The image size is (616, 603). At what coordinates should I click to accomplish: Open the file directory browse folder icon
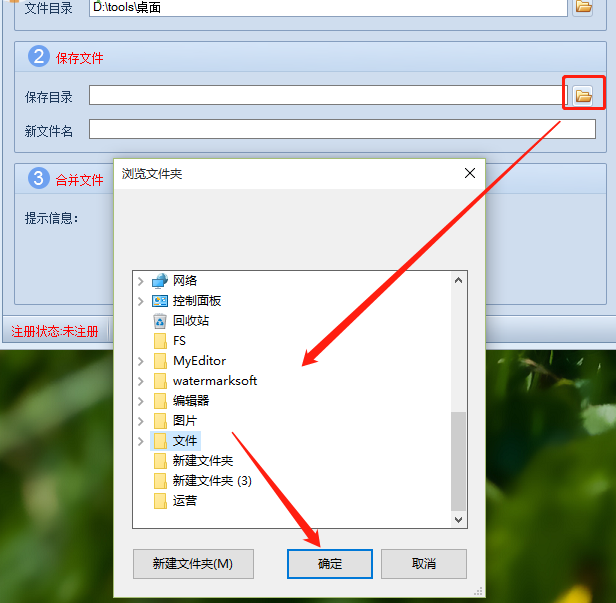(x=583, y=7)
